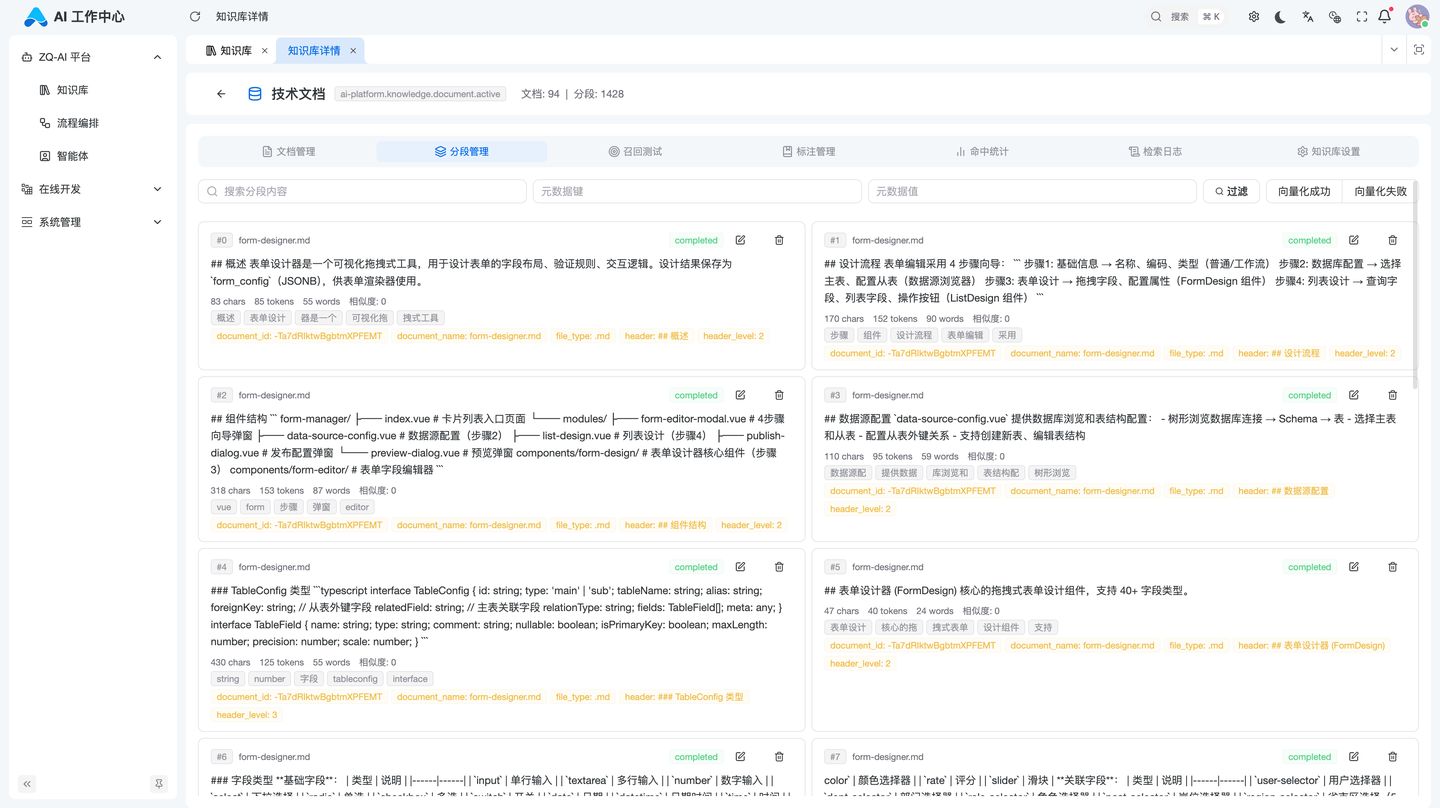
Task: Focus the 元数据键 input field
Action: pyautogui.click(x=697, y=191)
